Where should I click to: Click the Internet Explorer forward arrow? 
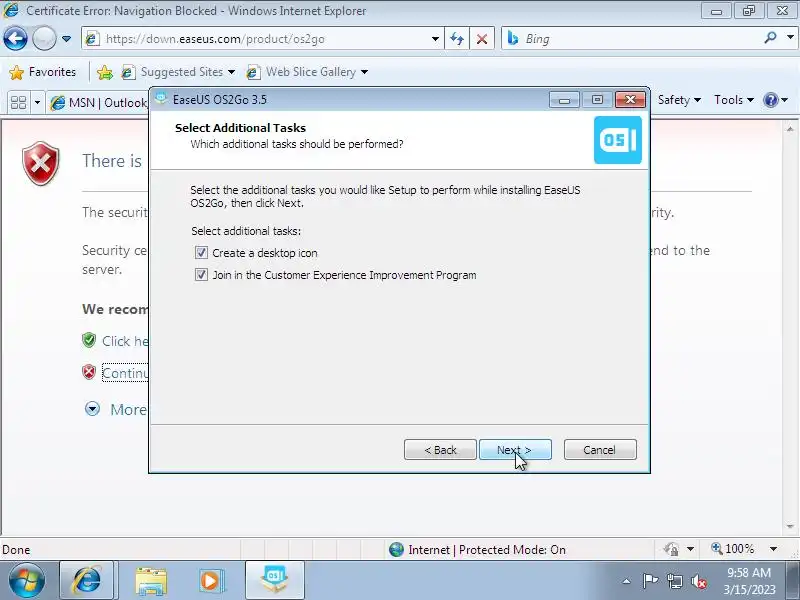click(44, 39)
